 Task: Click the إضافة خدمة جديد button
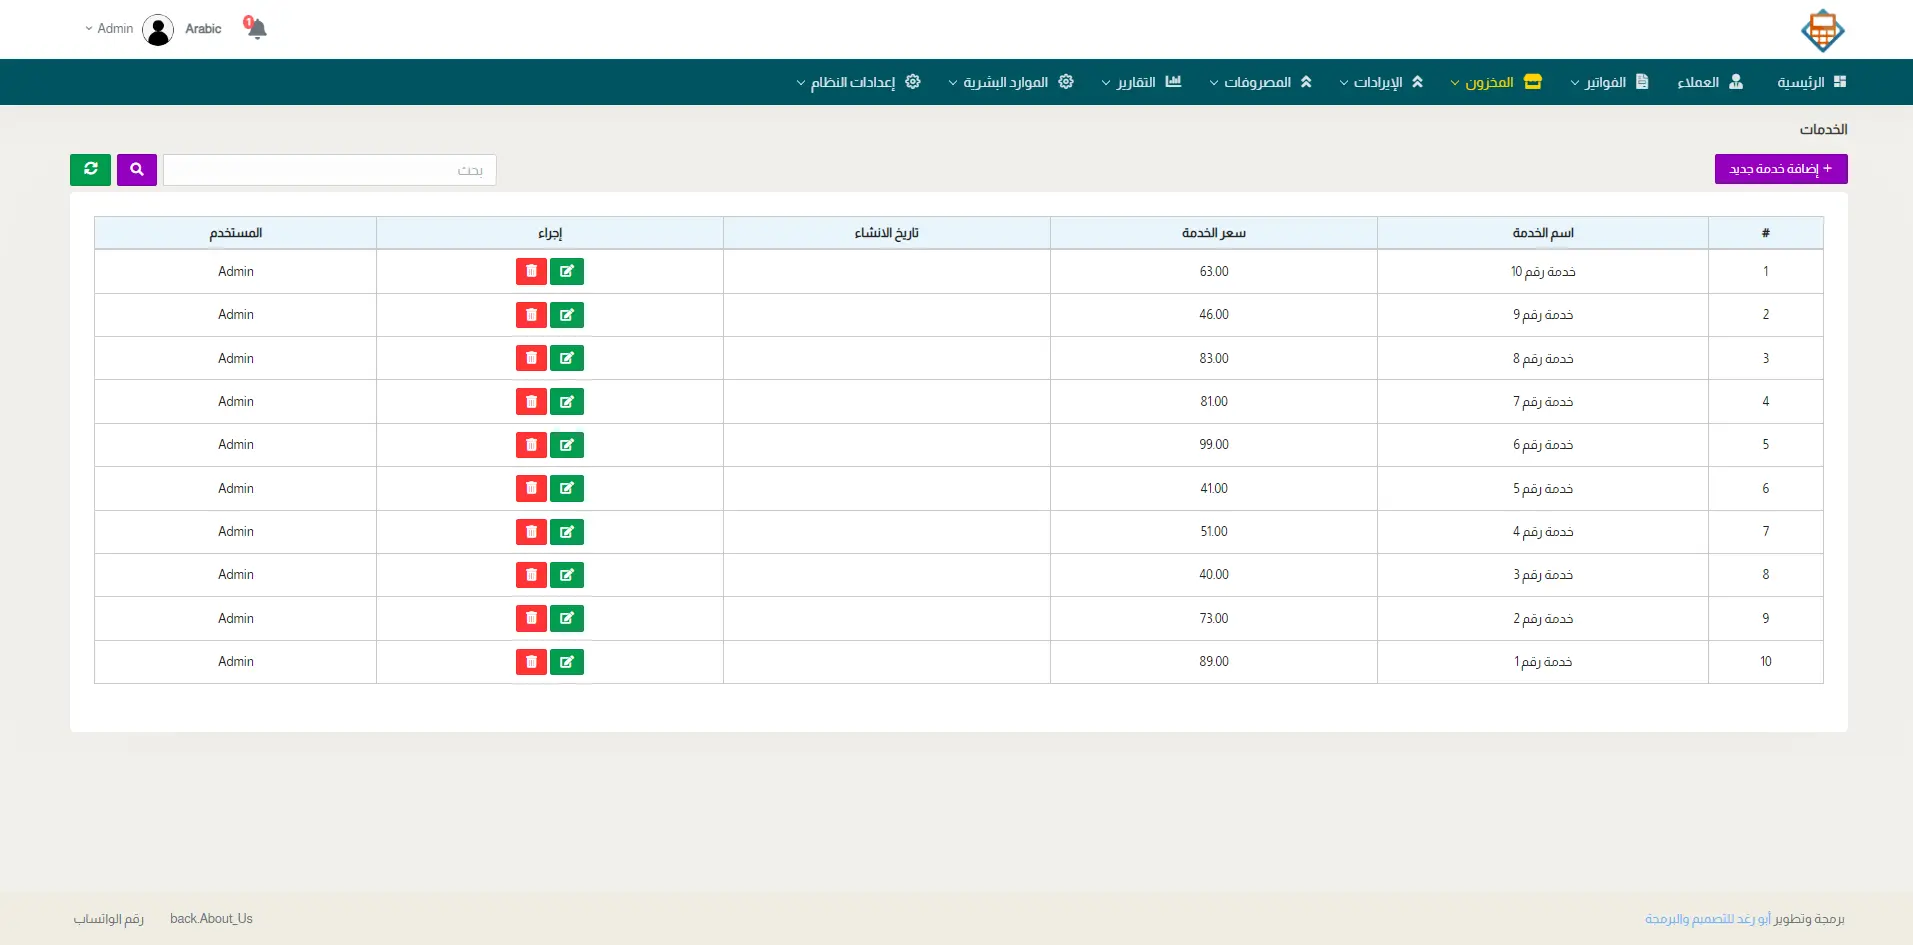[1780, 169]
